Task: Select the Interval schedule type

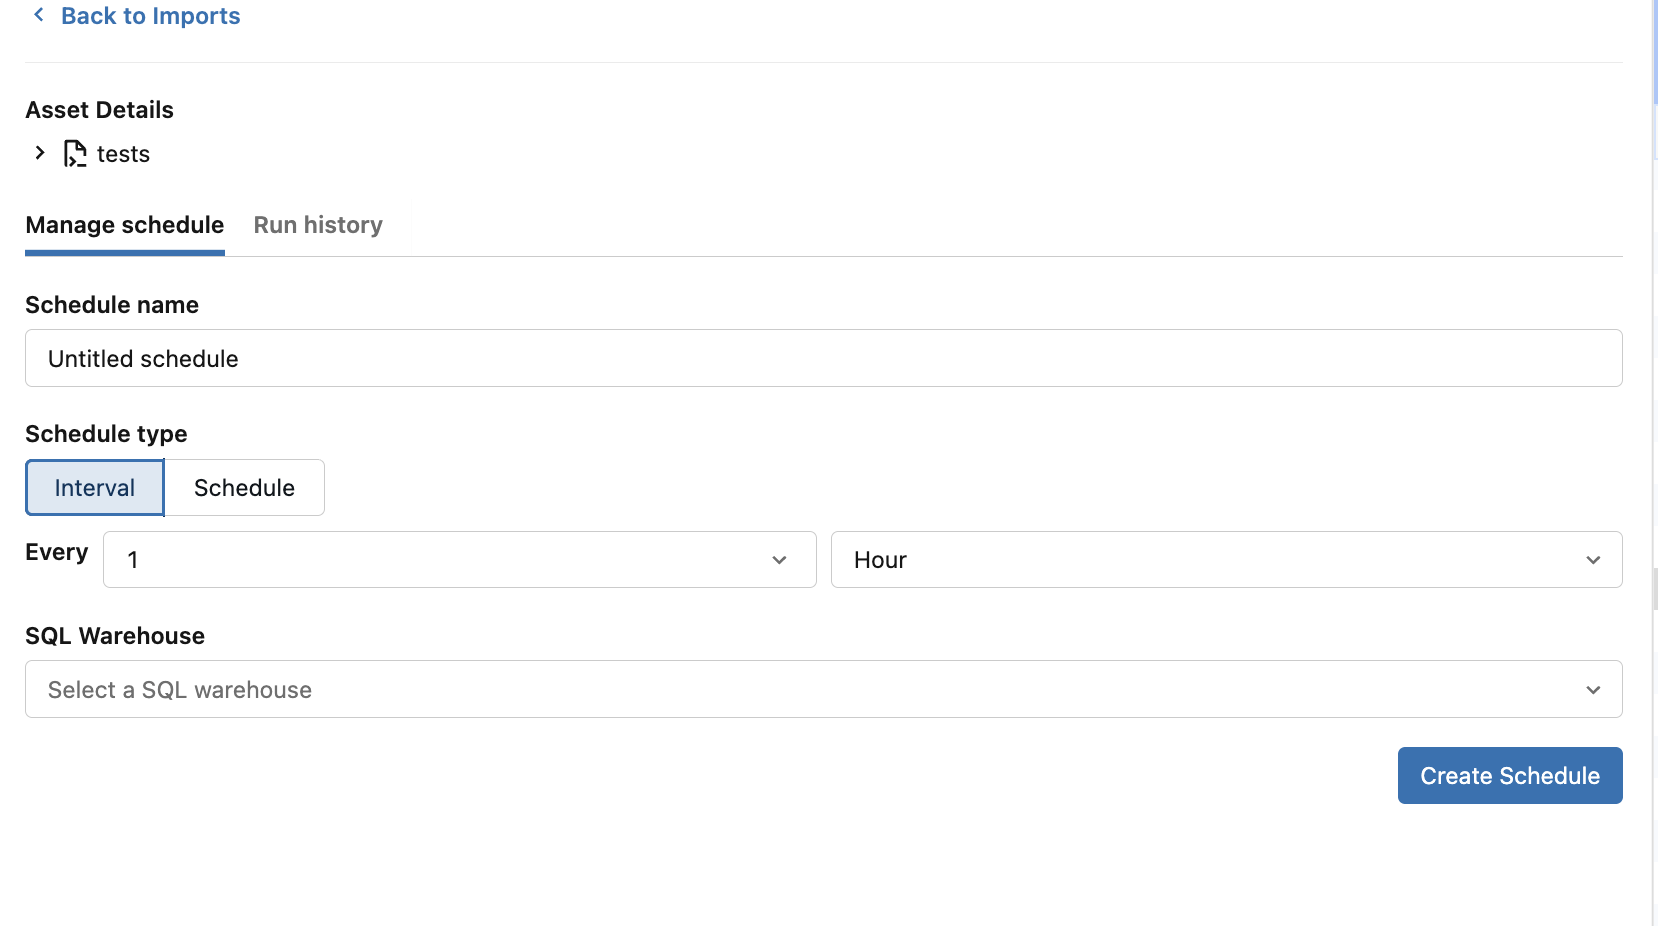Action: 95,488
